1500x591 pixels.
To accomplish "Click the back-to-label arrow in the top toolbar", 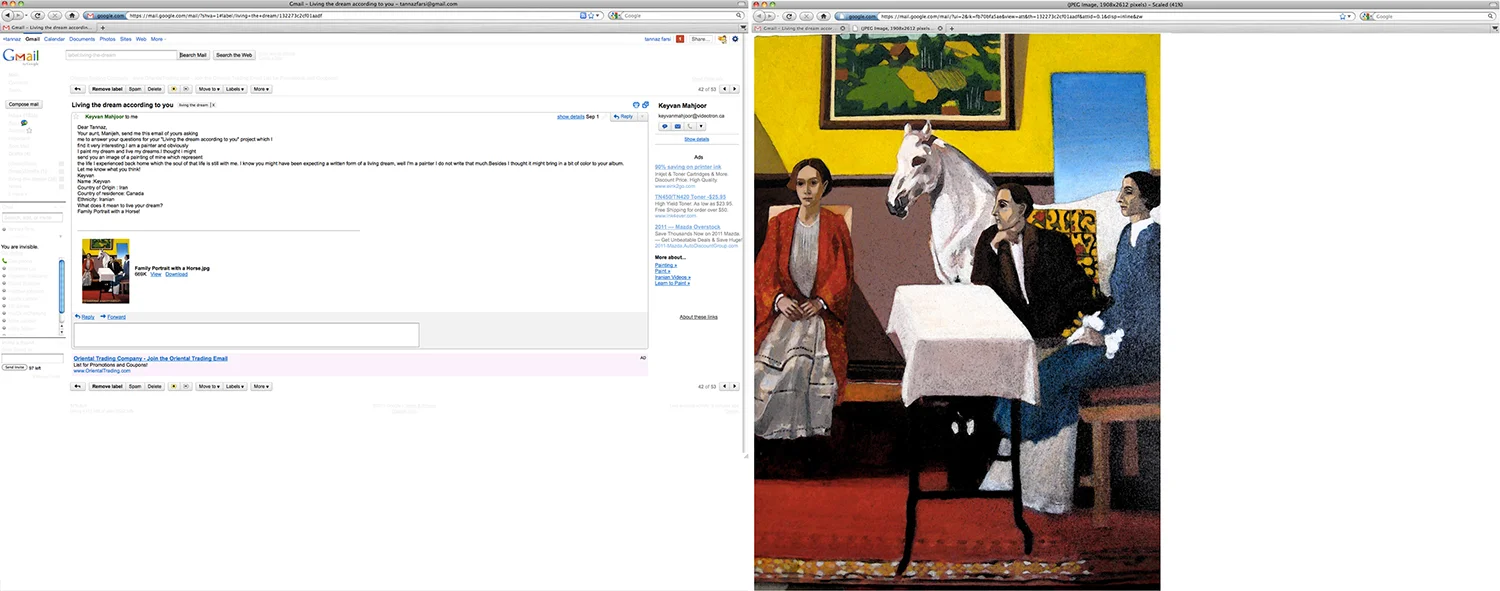I will (77, 89).
